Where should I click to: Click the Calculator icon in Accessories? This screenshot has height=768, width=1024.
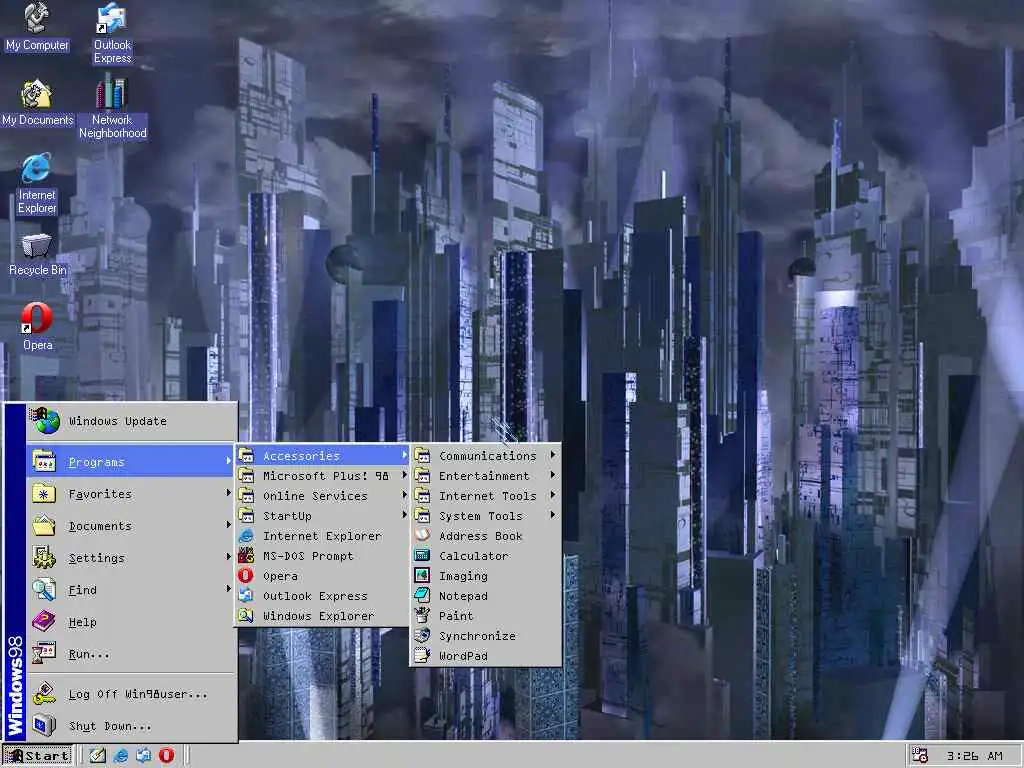pyautogui.click(x=423, y=556)
